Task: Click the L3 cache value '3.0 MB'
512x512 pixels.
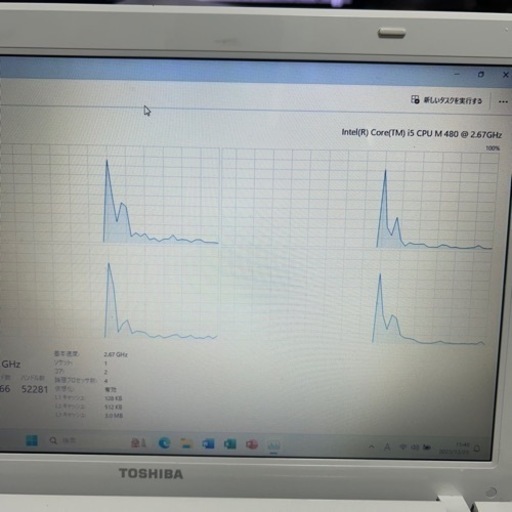Action: click(x=114, y=416)
